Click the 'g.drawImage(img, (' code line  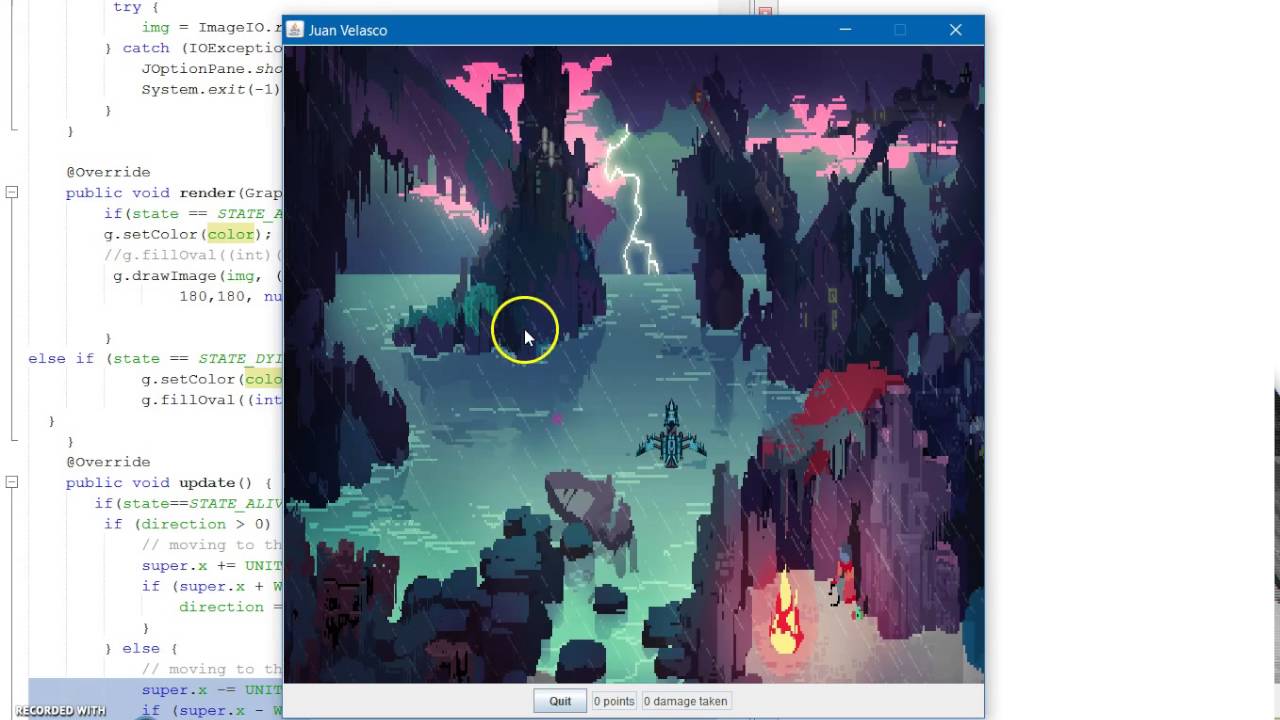(198, 276)
